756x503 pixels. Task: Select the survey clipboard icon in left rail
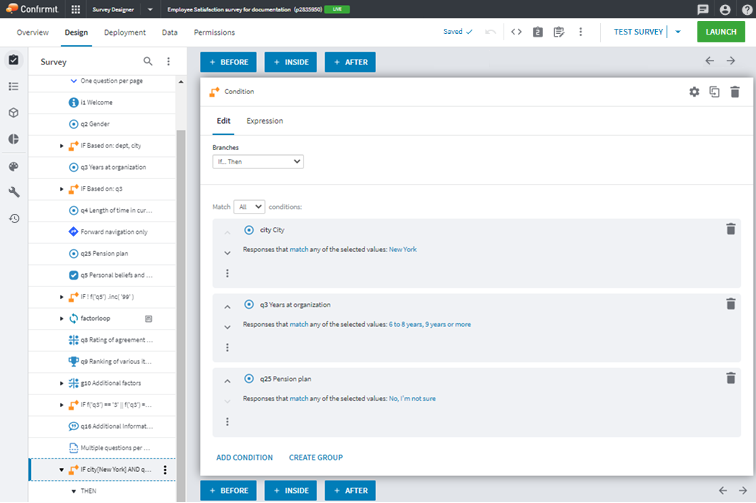(14, 60)
